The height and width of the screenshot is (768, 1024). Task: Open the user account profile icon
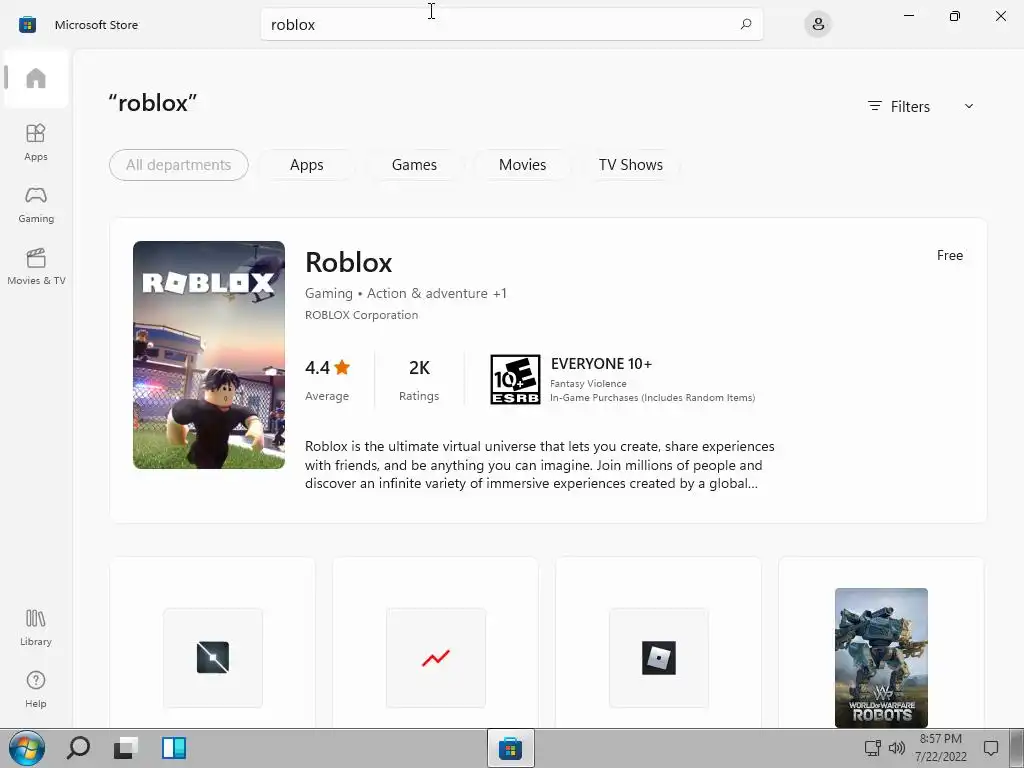[x=818, y=25]
